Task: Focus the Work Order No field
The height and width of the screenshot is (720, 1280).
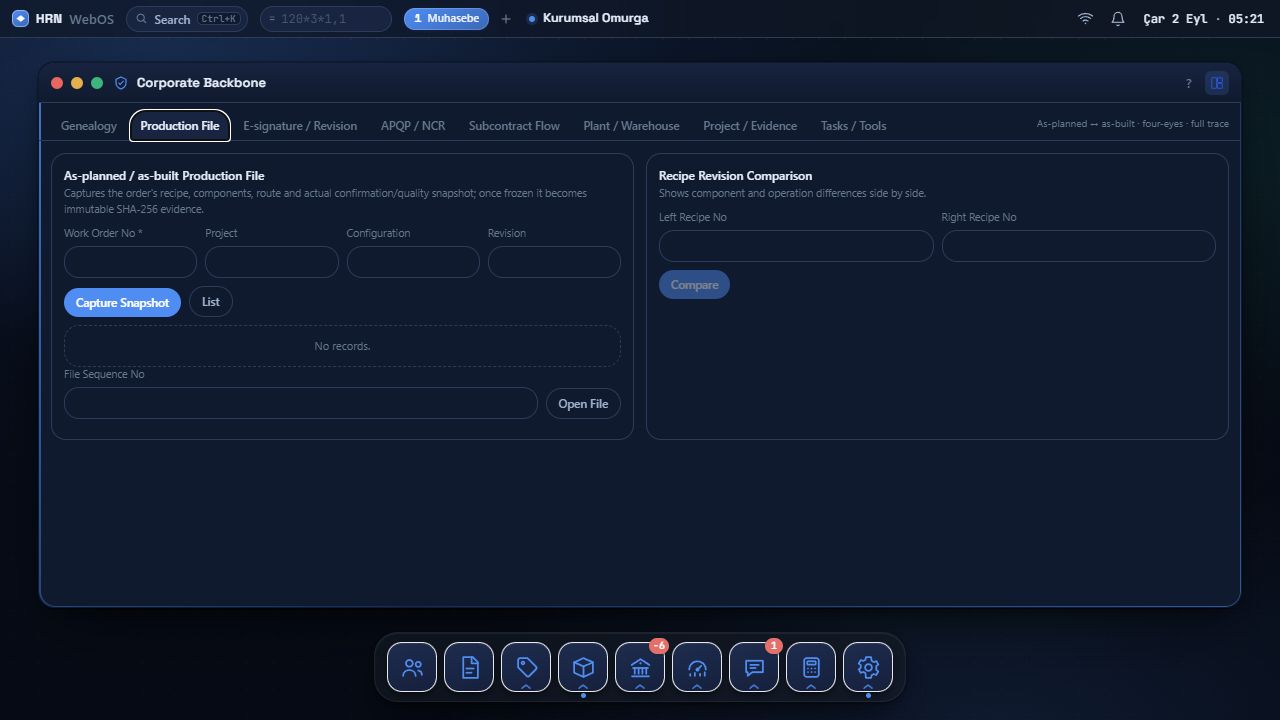Action: 130,262
